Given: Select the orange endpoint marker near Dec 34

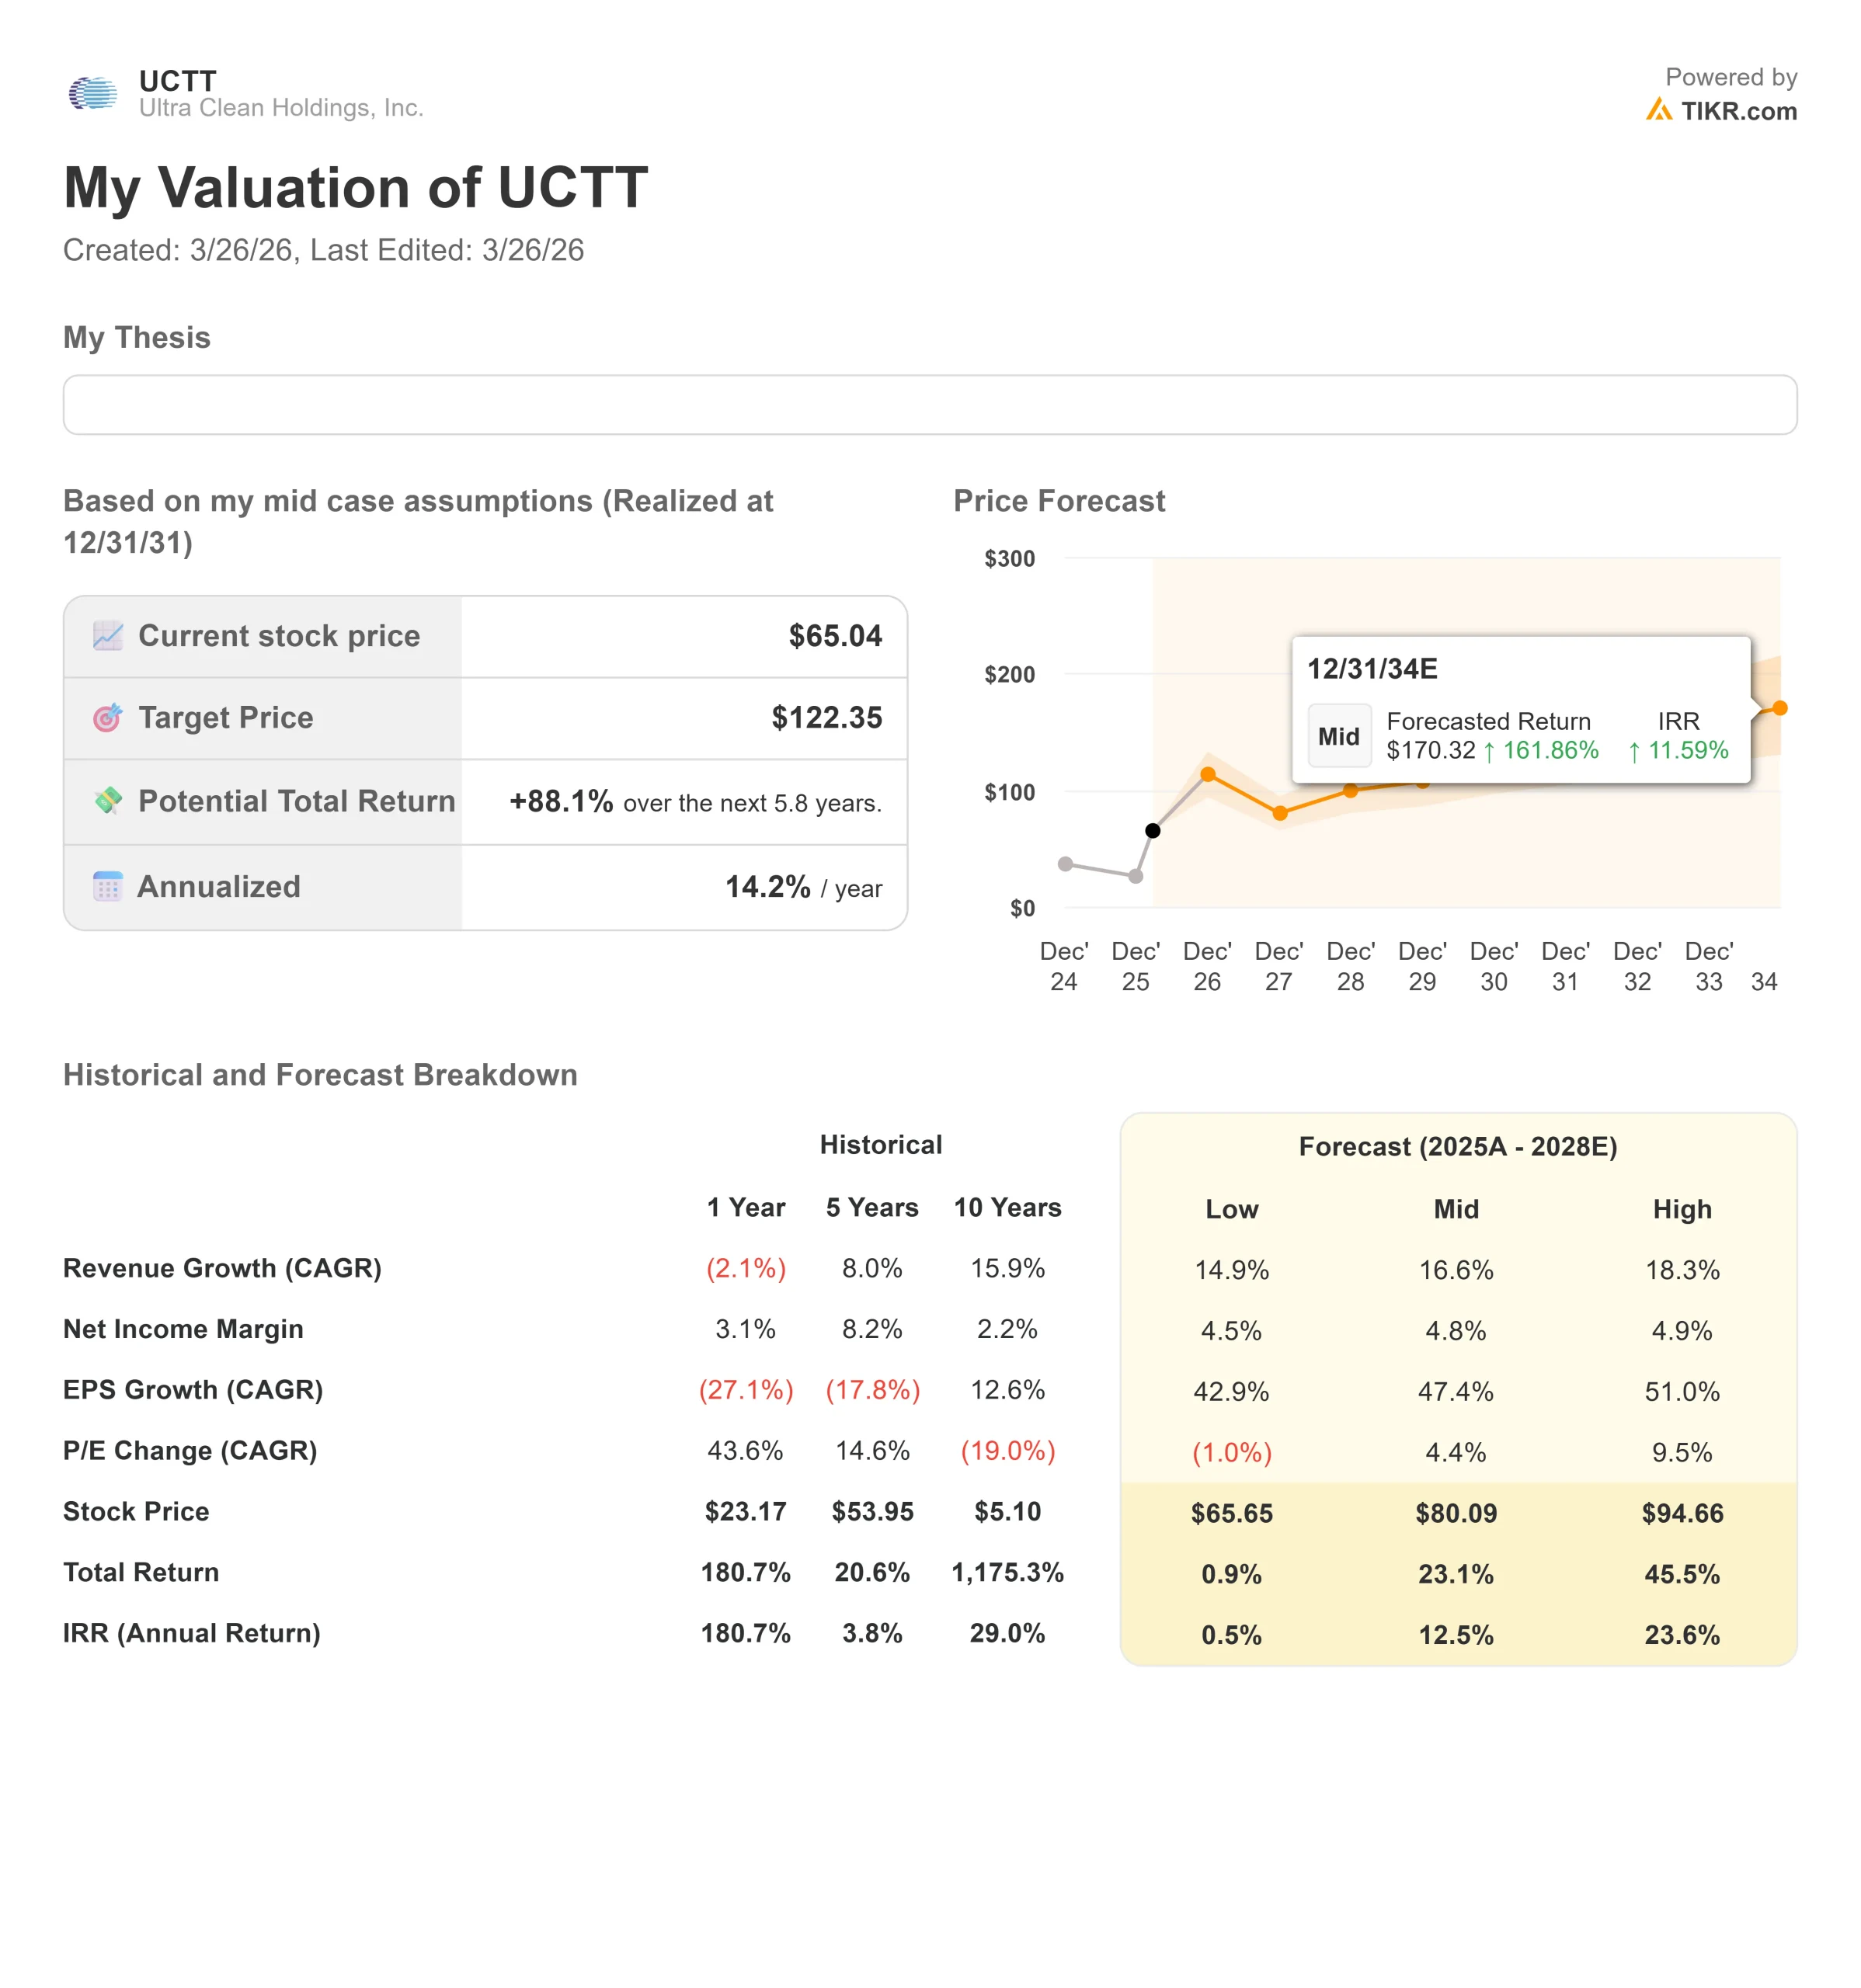Looking at the screenshot, I should (x=1782, y=707).
